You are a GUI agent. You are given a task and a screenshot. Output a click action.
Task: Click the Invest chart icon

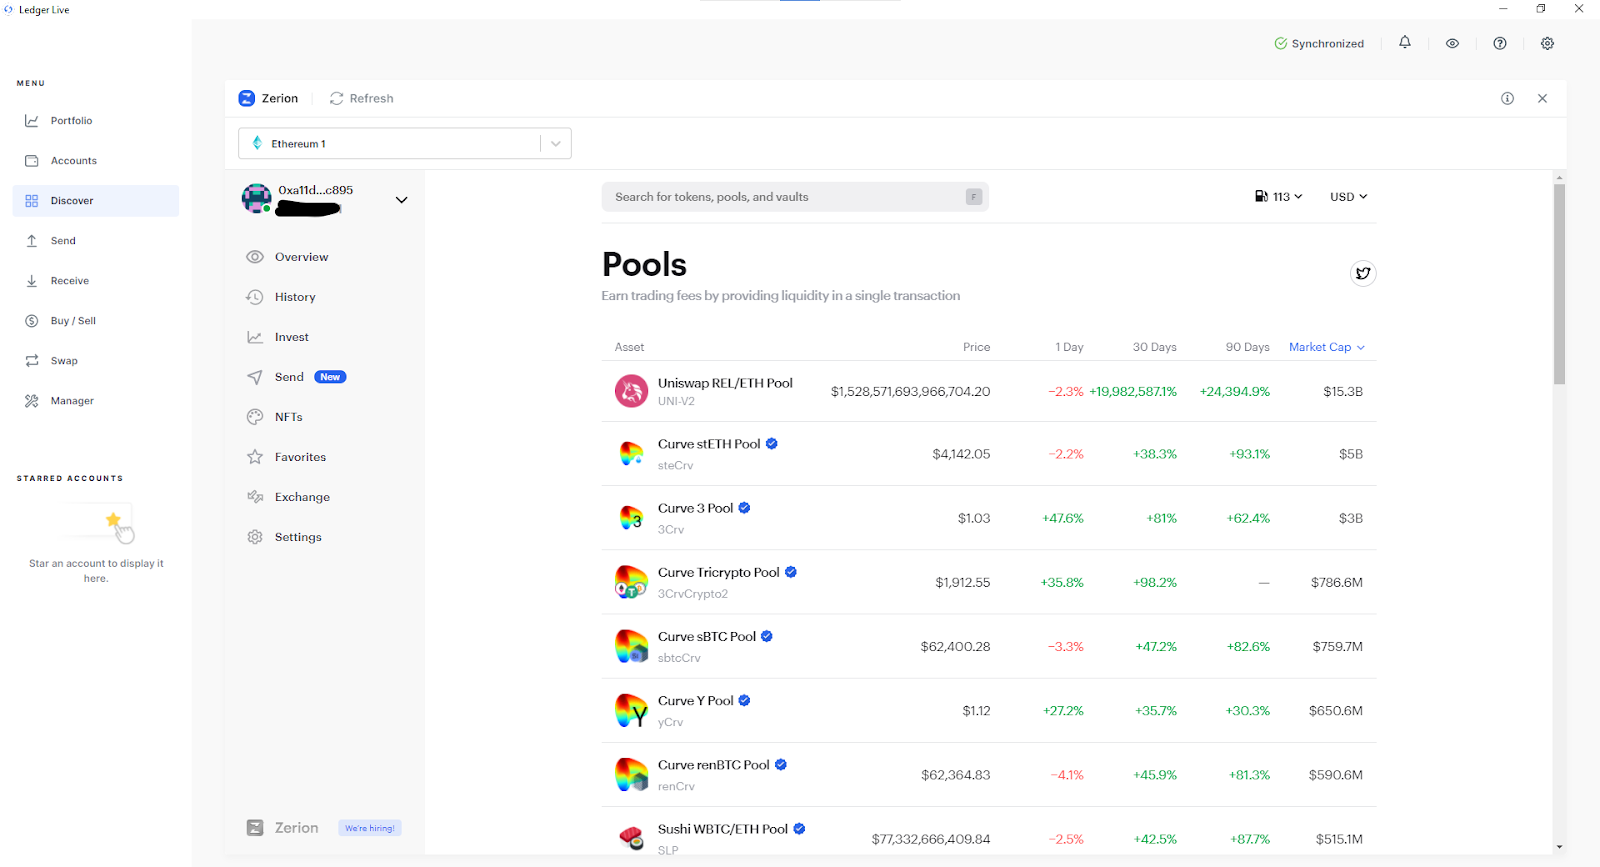coord(255,337)
